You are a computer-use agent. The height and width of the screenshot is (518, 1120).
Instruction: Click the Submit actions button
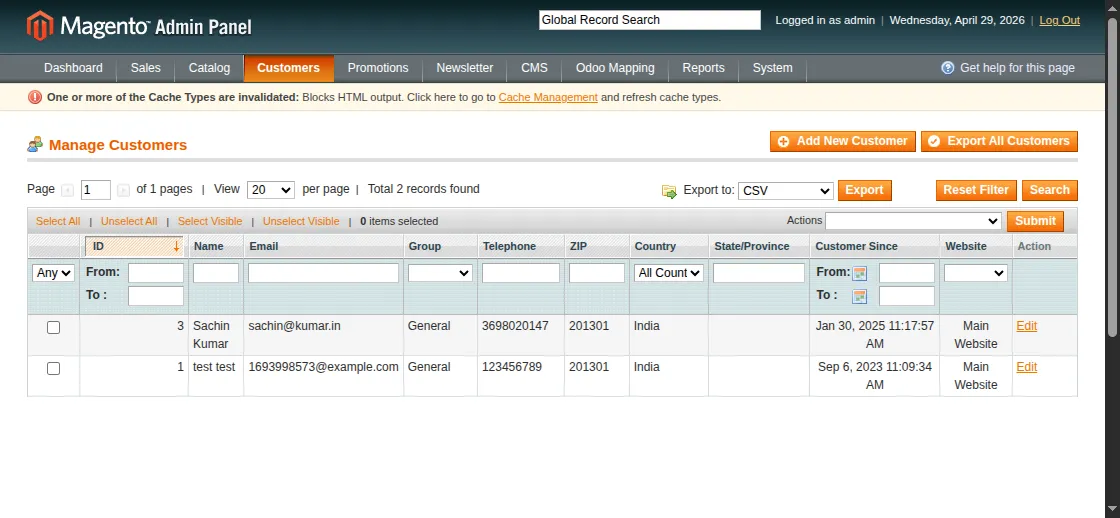coord(1035,221)
